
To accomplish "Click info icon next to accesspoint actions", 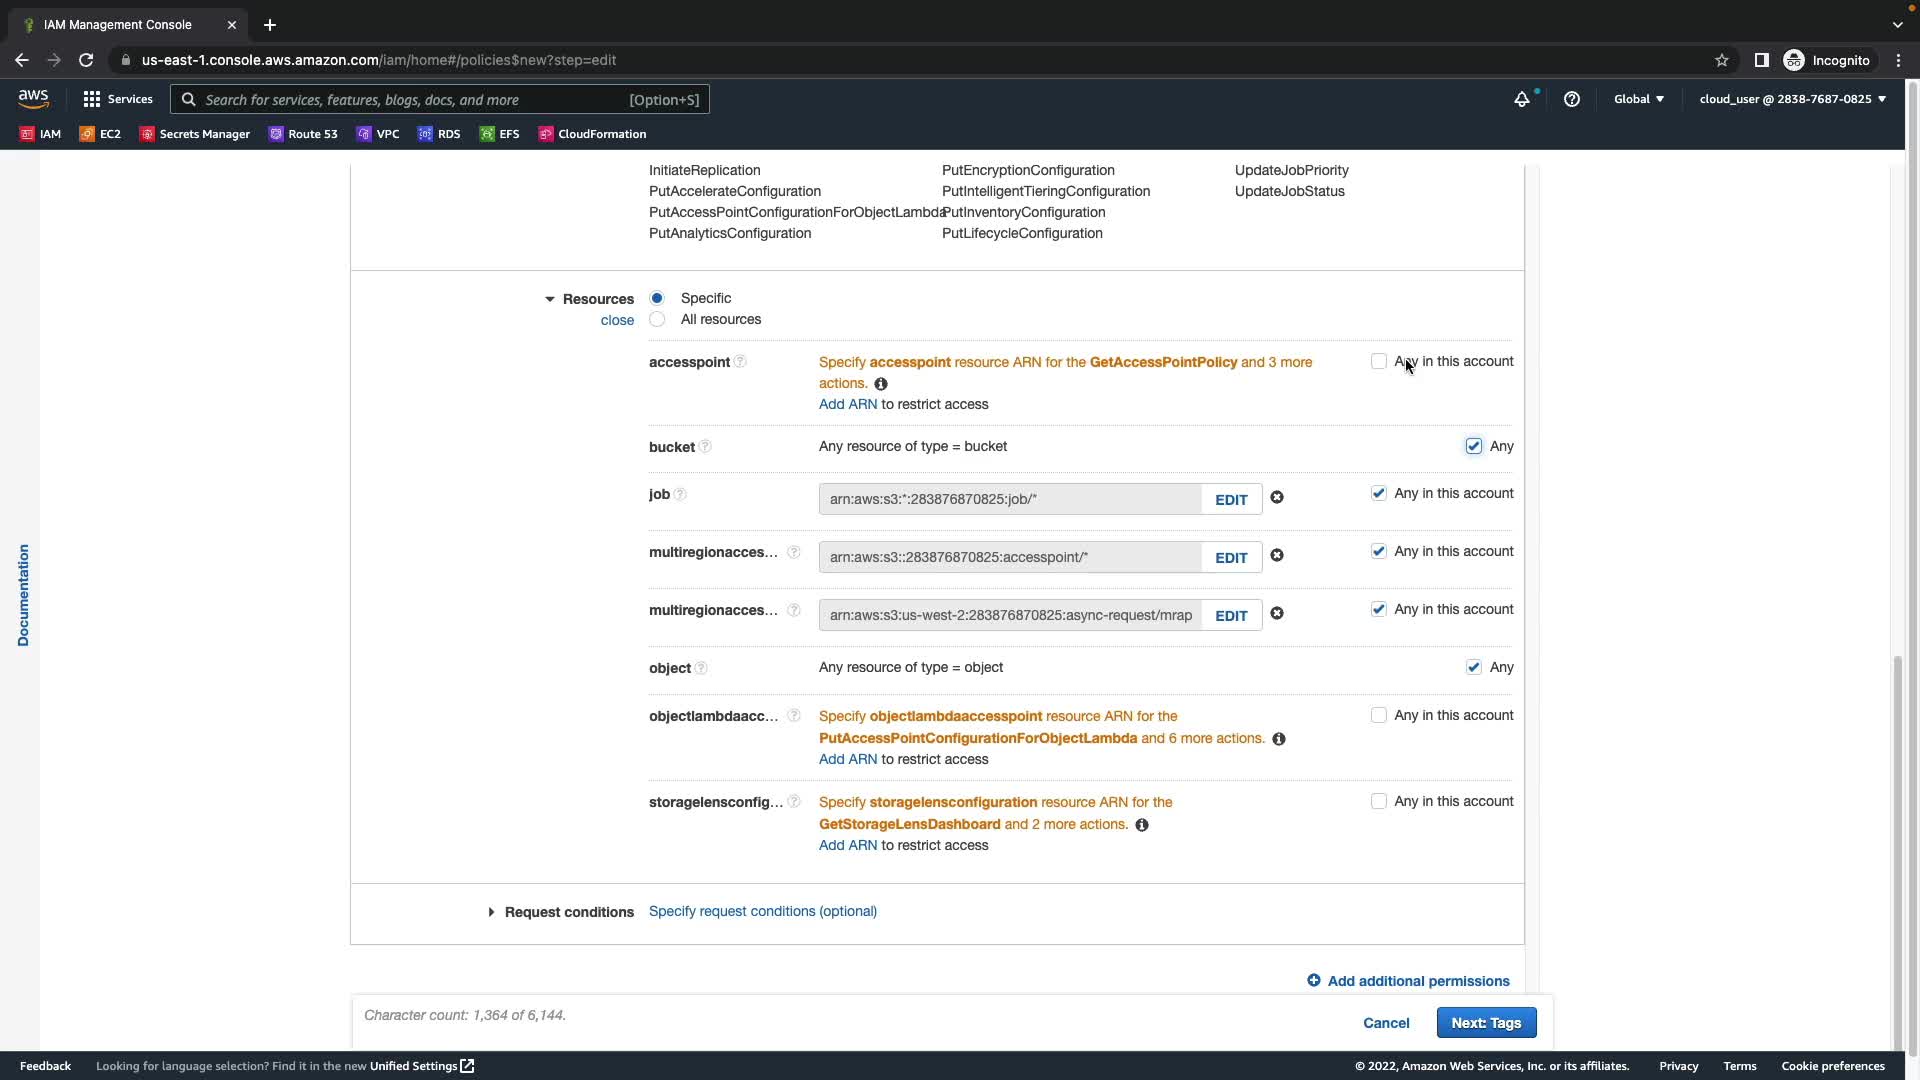I will [x=880, y=384].
